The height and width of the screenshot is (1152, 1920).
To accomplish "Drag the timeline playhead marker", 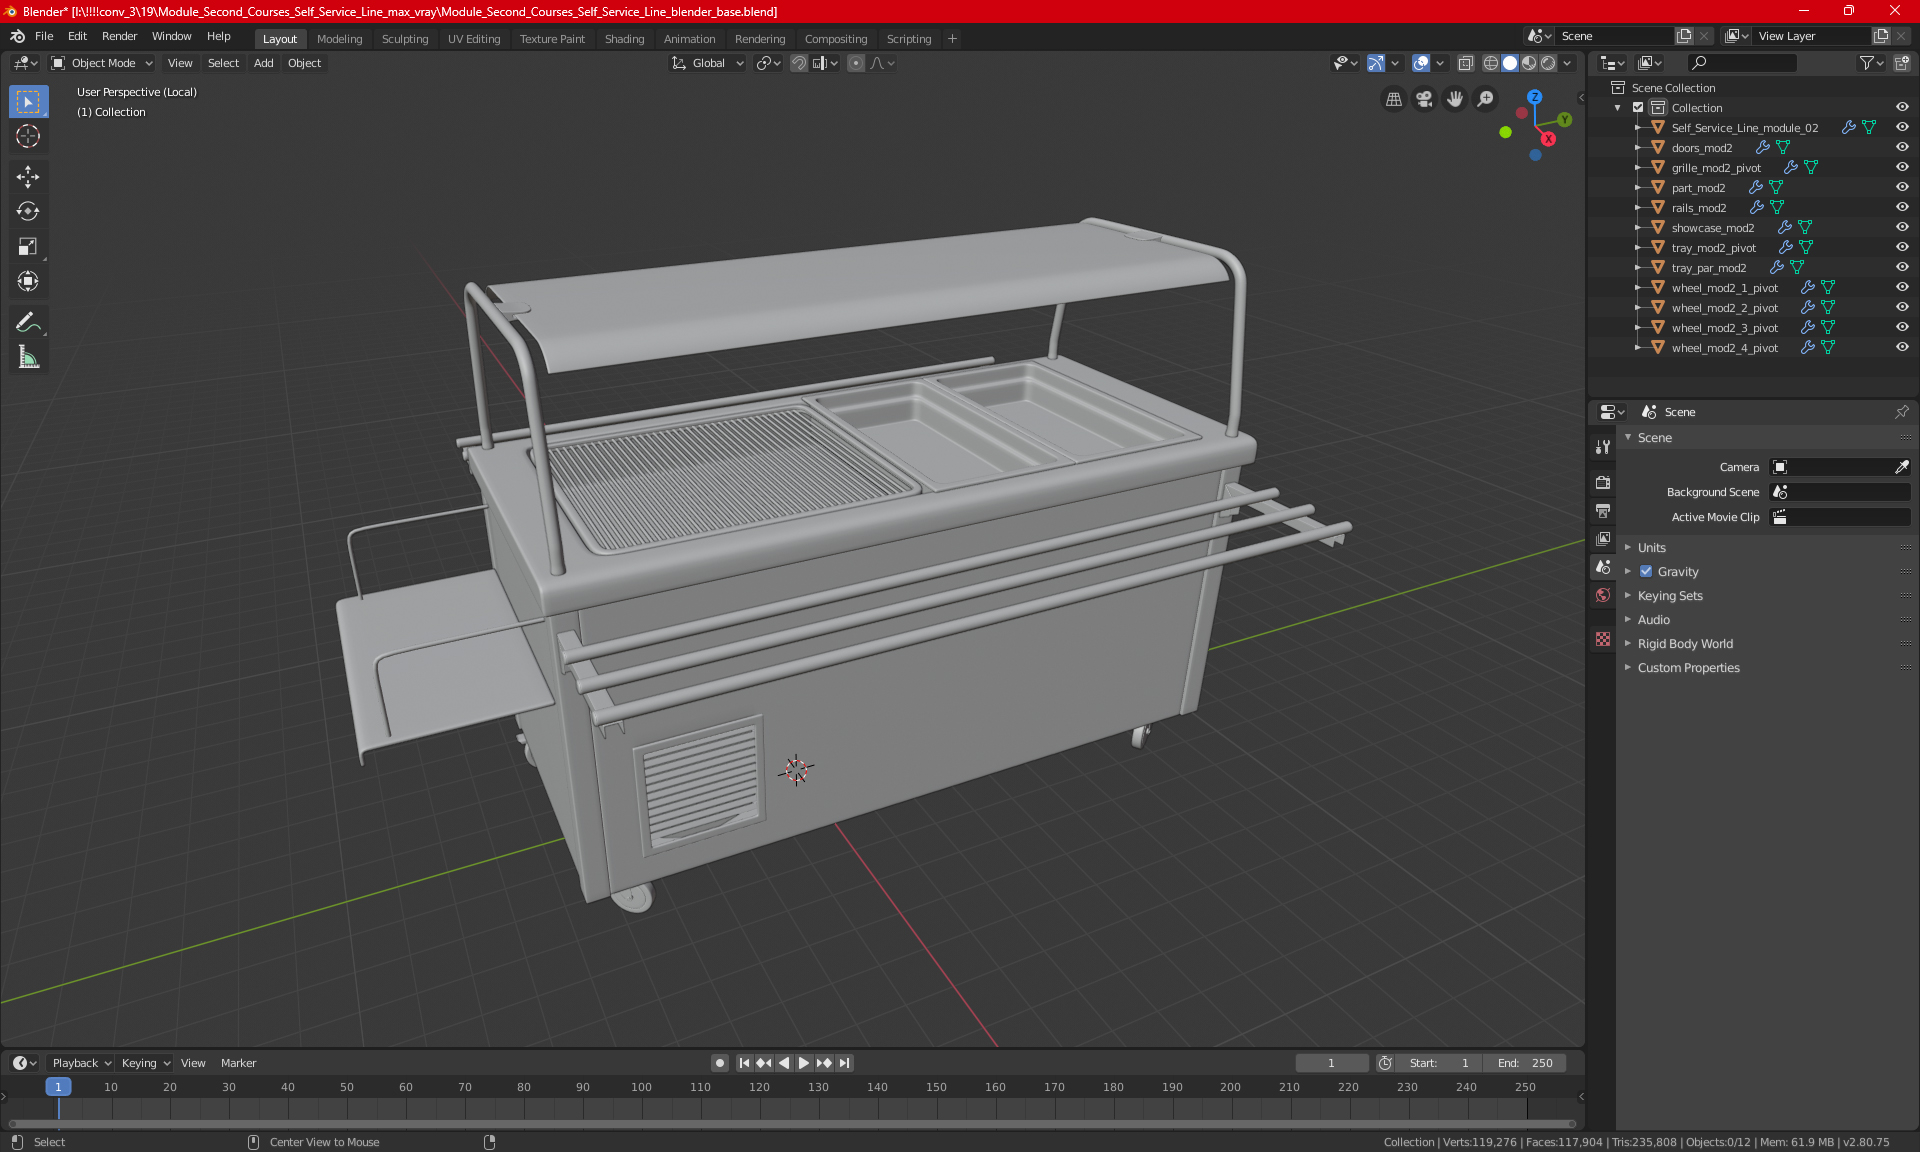I will pos(58,1086).
